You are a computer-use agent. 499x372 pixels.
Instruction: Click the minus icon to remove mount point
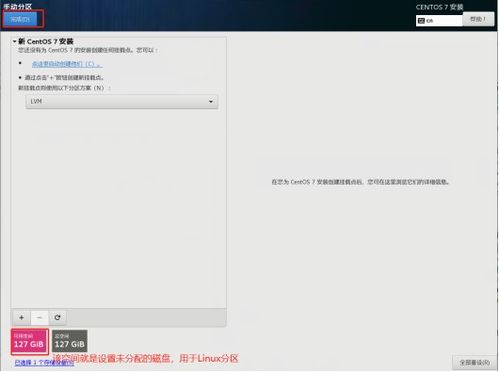tap(40, 318)
